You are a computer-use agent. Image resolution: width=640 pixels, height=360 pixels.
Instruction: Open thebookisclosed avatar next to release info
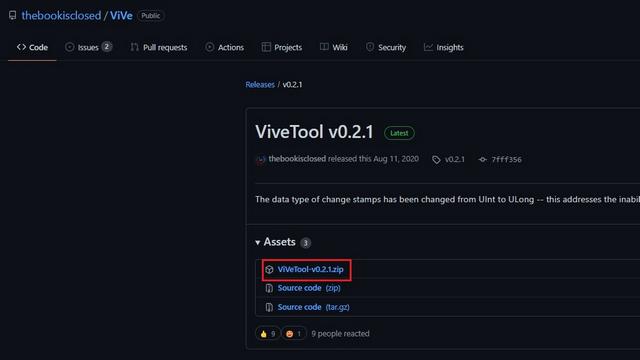(260, 160)
